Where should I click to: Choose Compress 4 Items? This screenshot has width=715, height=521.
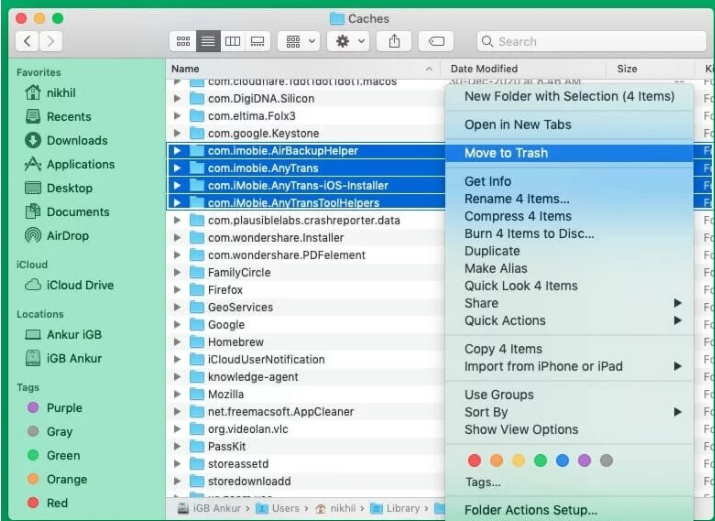[569, 216]
